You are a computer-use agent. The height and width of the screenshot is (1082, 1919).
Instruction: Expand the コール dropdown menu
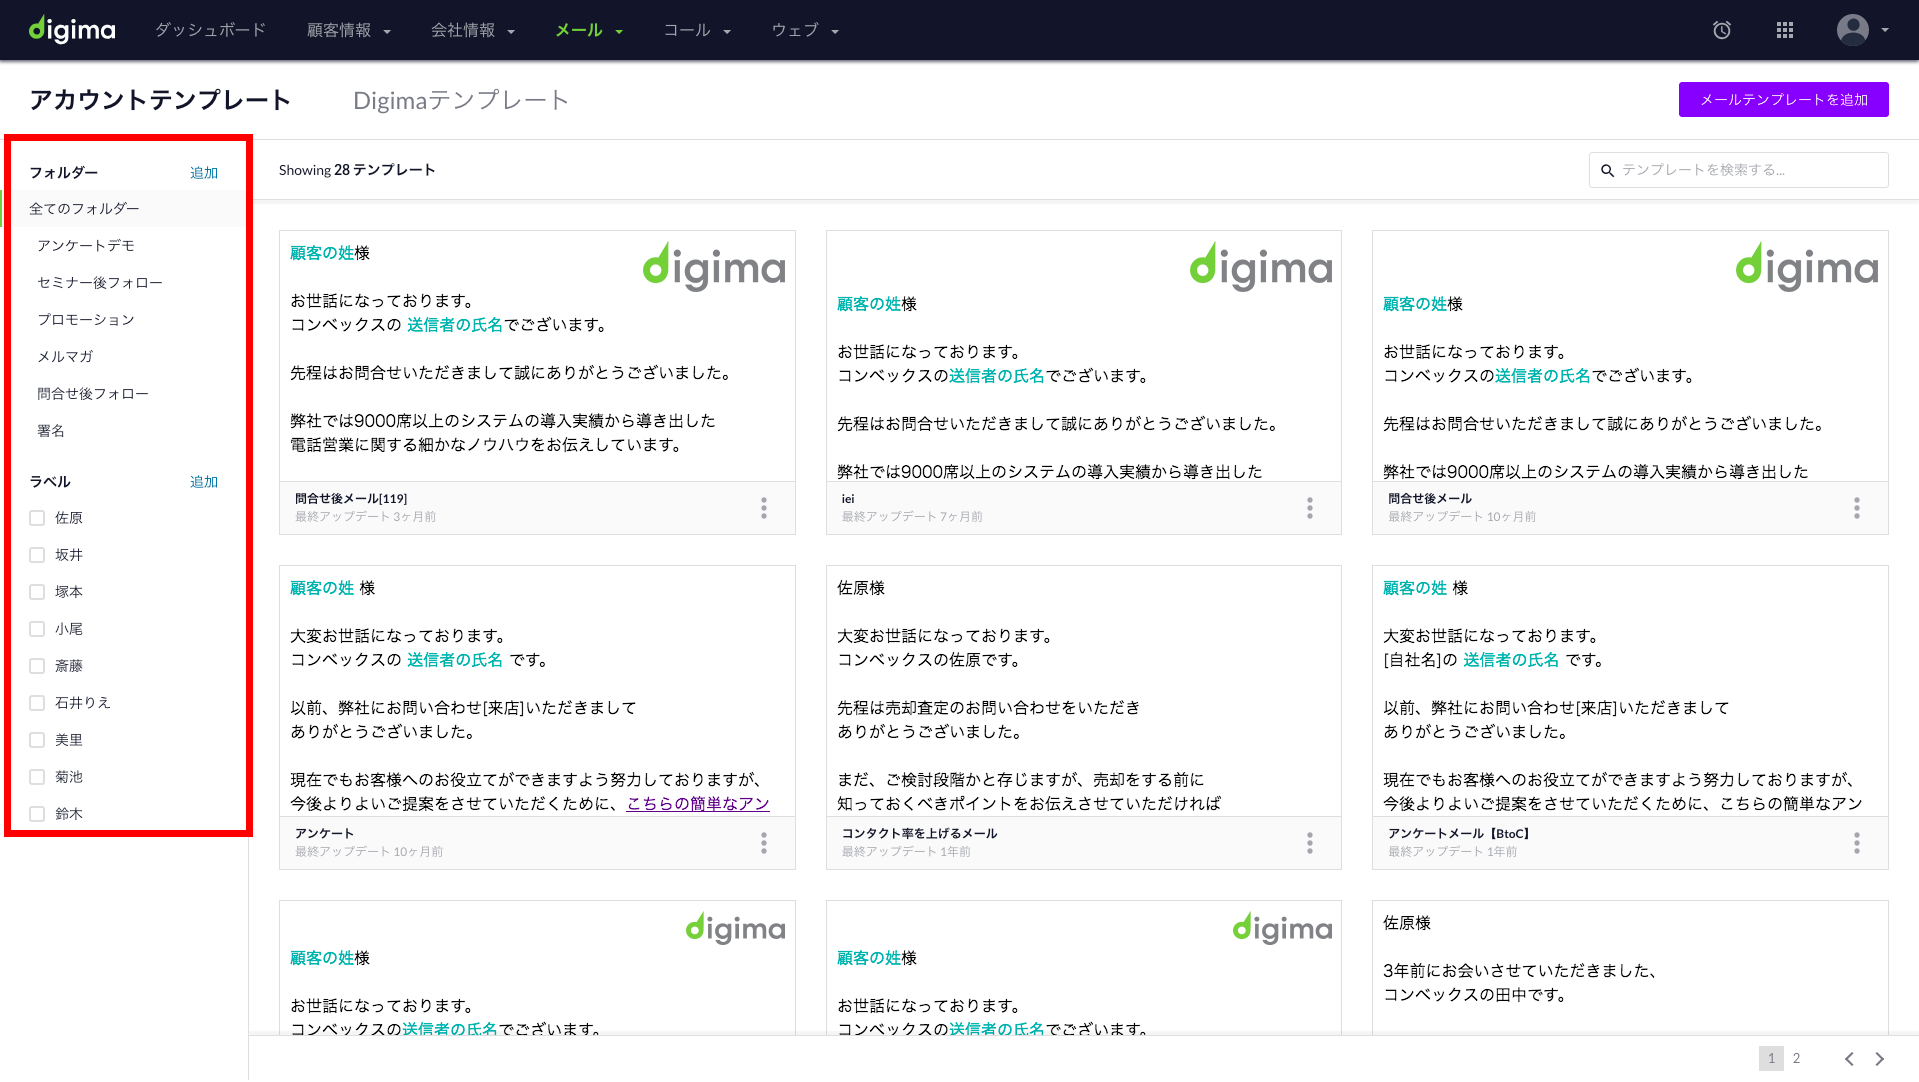point(697,30)
